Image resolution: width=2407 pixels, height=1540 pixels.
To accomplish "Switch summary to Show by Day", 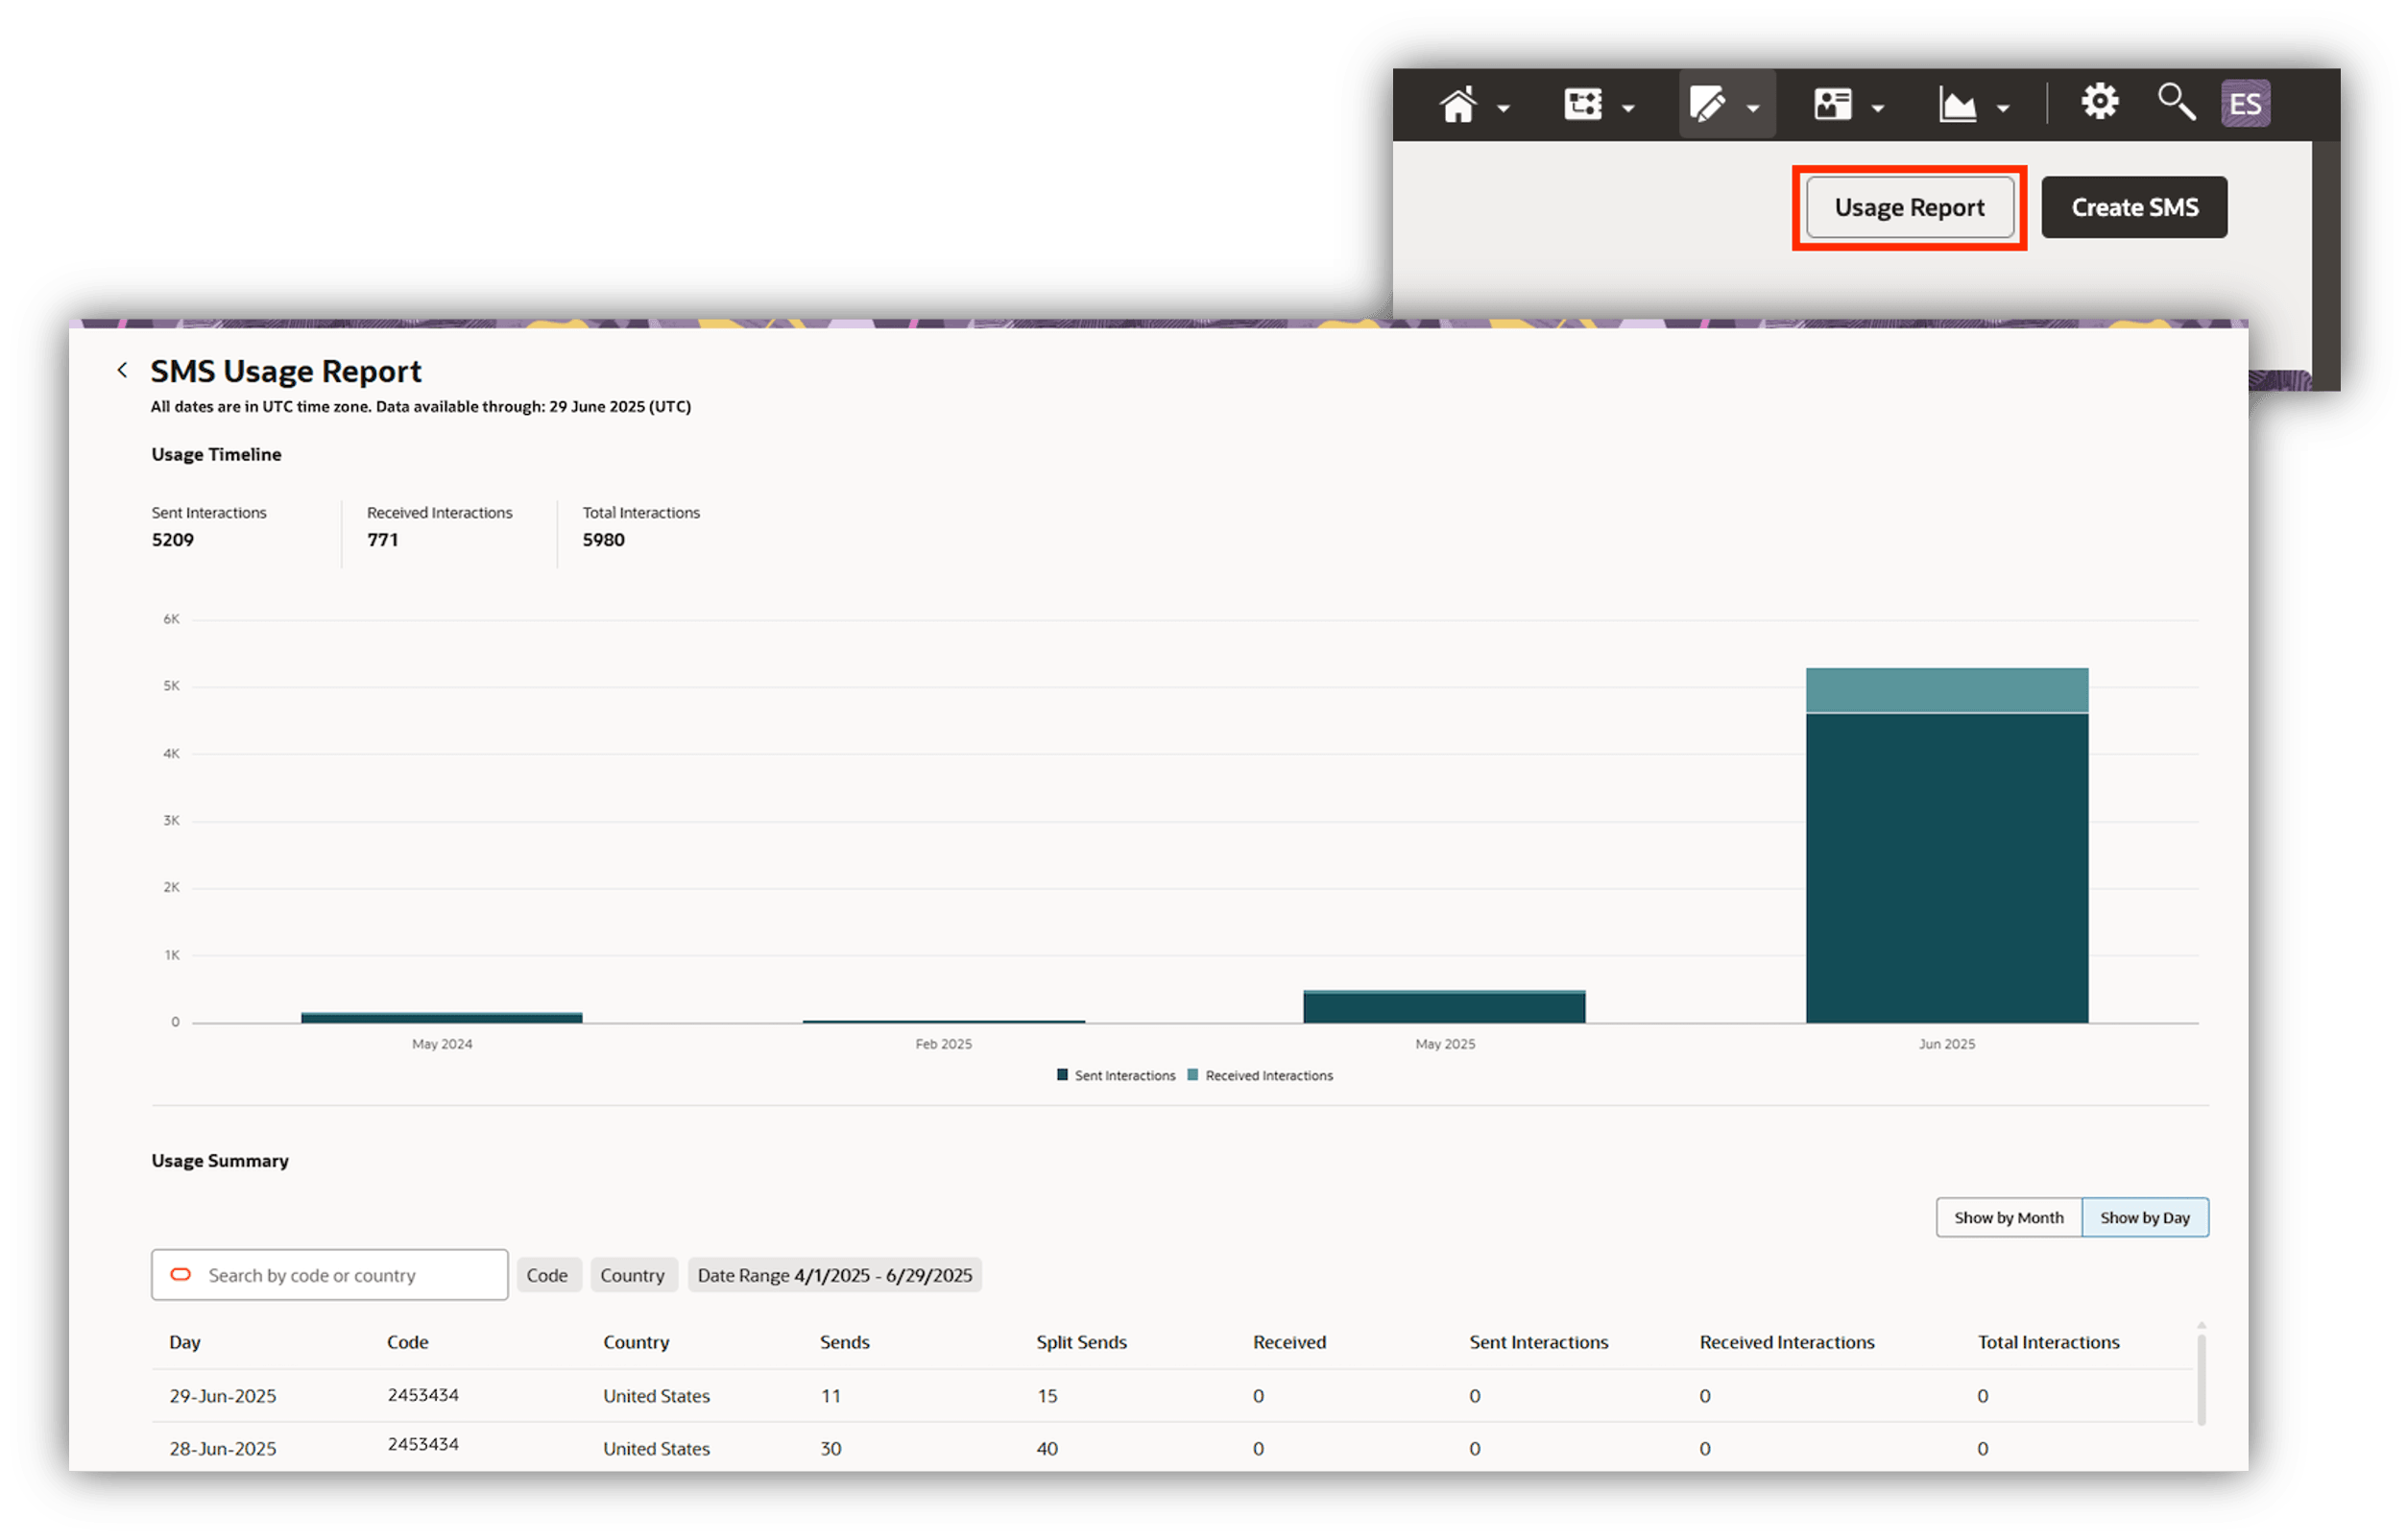I will tap(2144, 1217).
